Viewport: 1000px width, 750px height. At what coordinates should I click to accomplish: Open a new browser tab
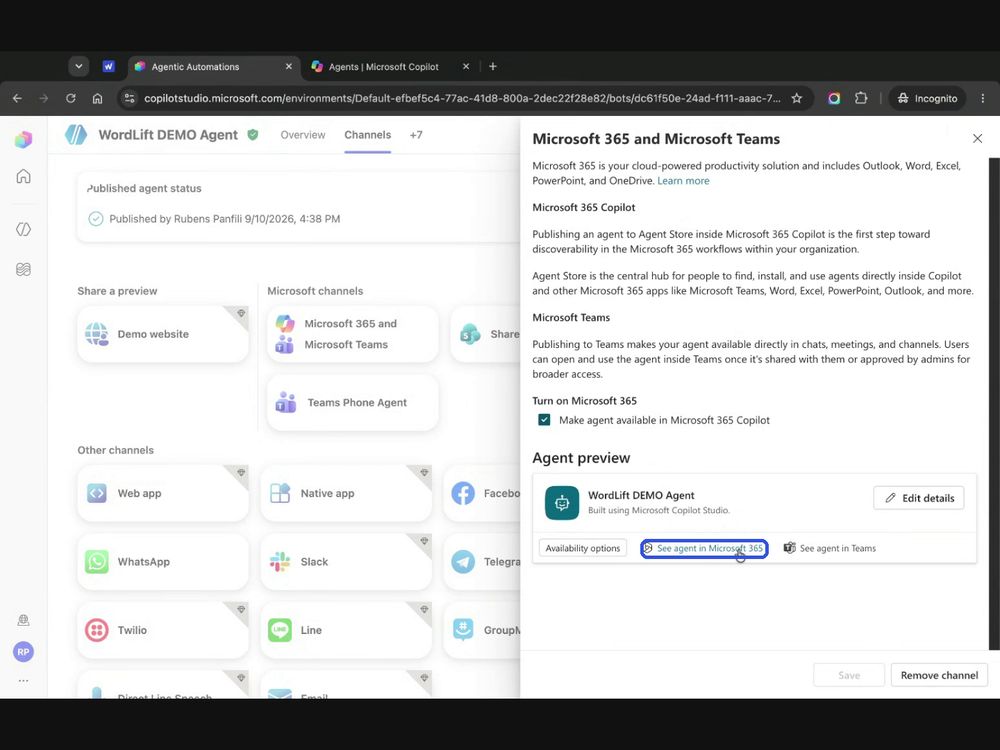(492, 66)
